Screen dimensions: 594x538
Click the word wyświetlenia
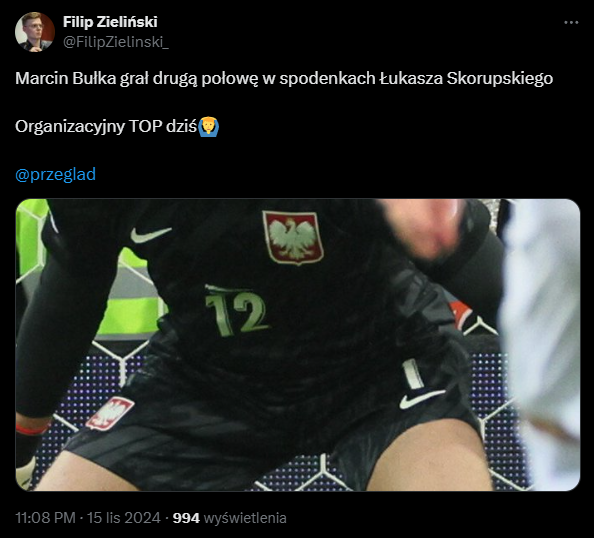[x=245, y=518]
